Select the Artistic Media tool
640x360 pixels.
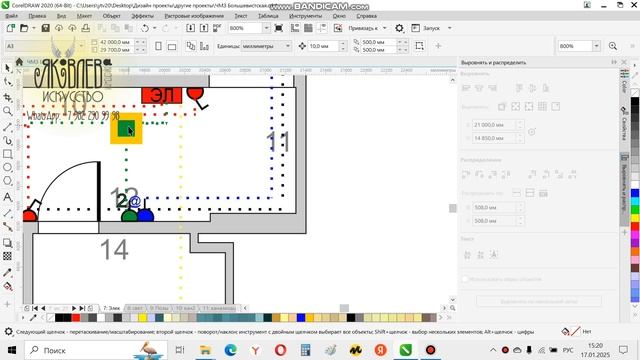(7, 141)
